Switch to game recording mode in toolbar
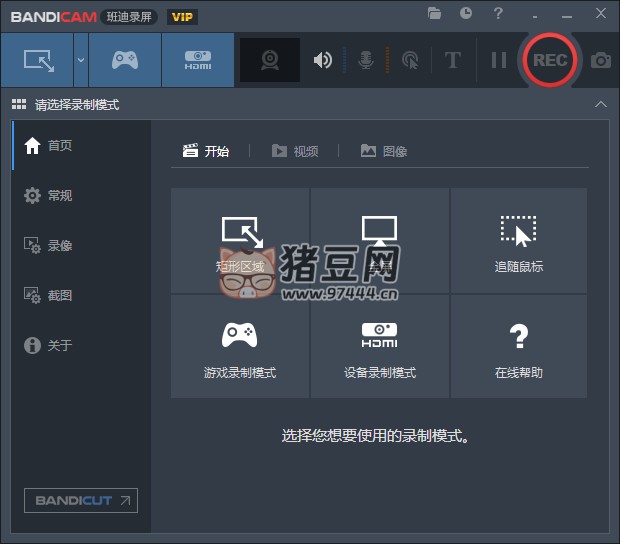620x544 pixels. pyautogui.click(x=124, y=60)
